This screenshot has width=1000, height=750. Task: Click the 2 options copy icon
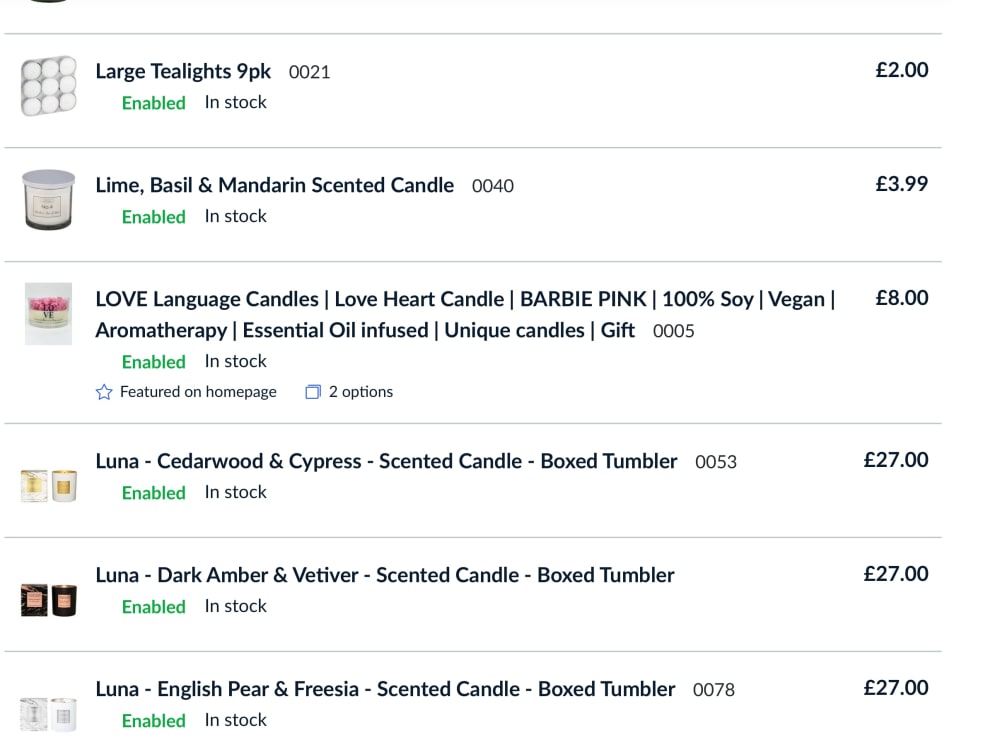[313, 392]
